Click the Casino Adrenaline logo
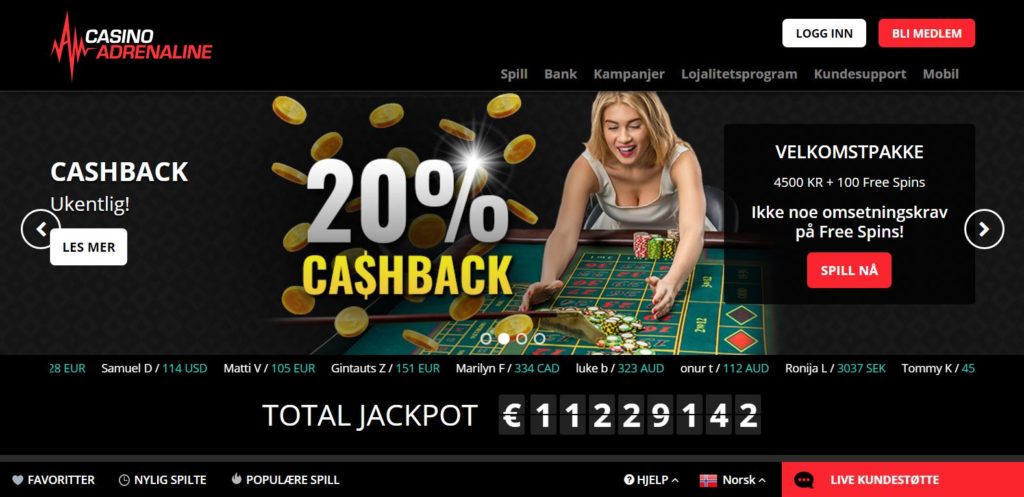1024x497 pixels. pyautogui.click(x=132, y=45)
